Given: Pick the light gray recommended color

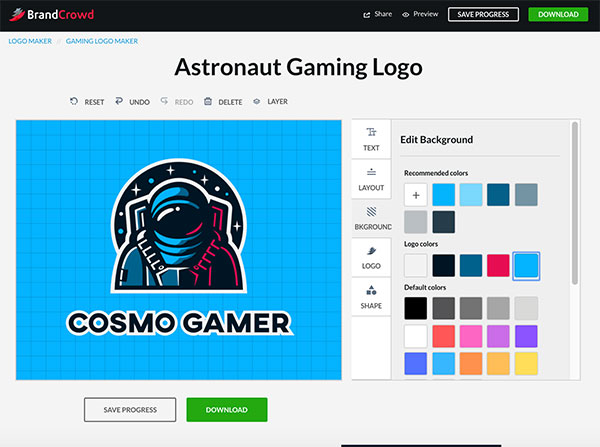Looking at the screenshot, I should [x=416, y=222].
